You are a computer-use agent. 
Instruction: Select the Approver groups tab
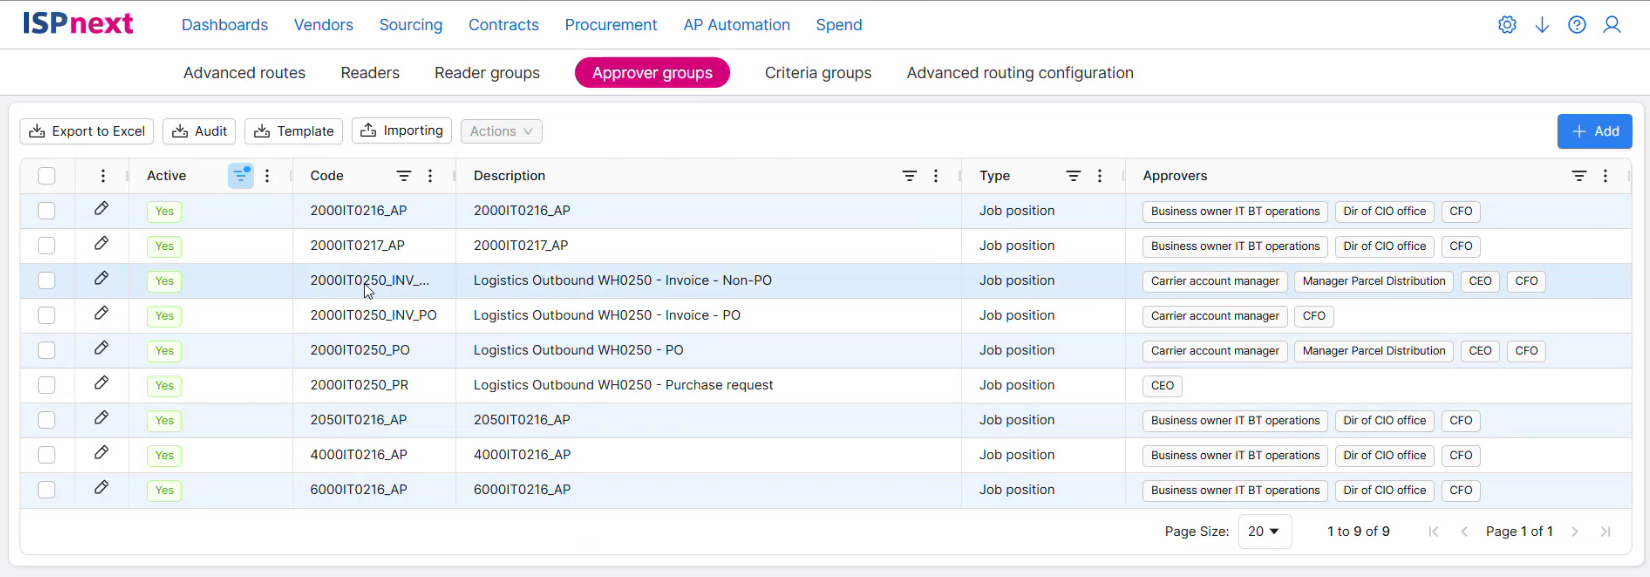(652, 73)
